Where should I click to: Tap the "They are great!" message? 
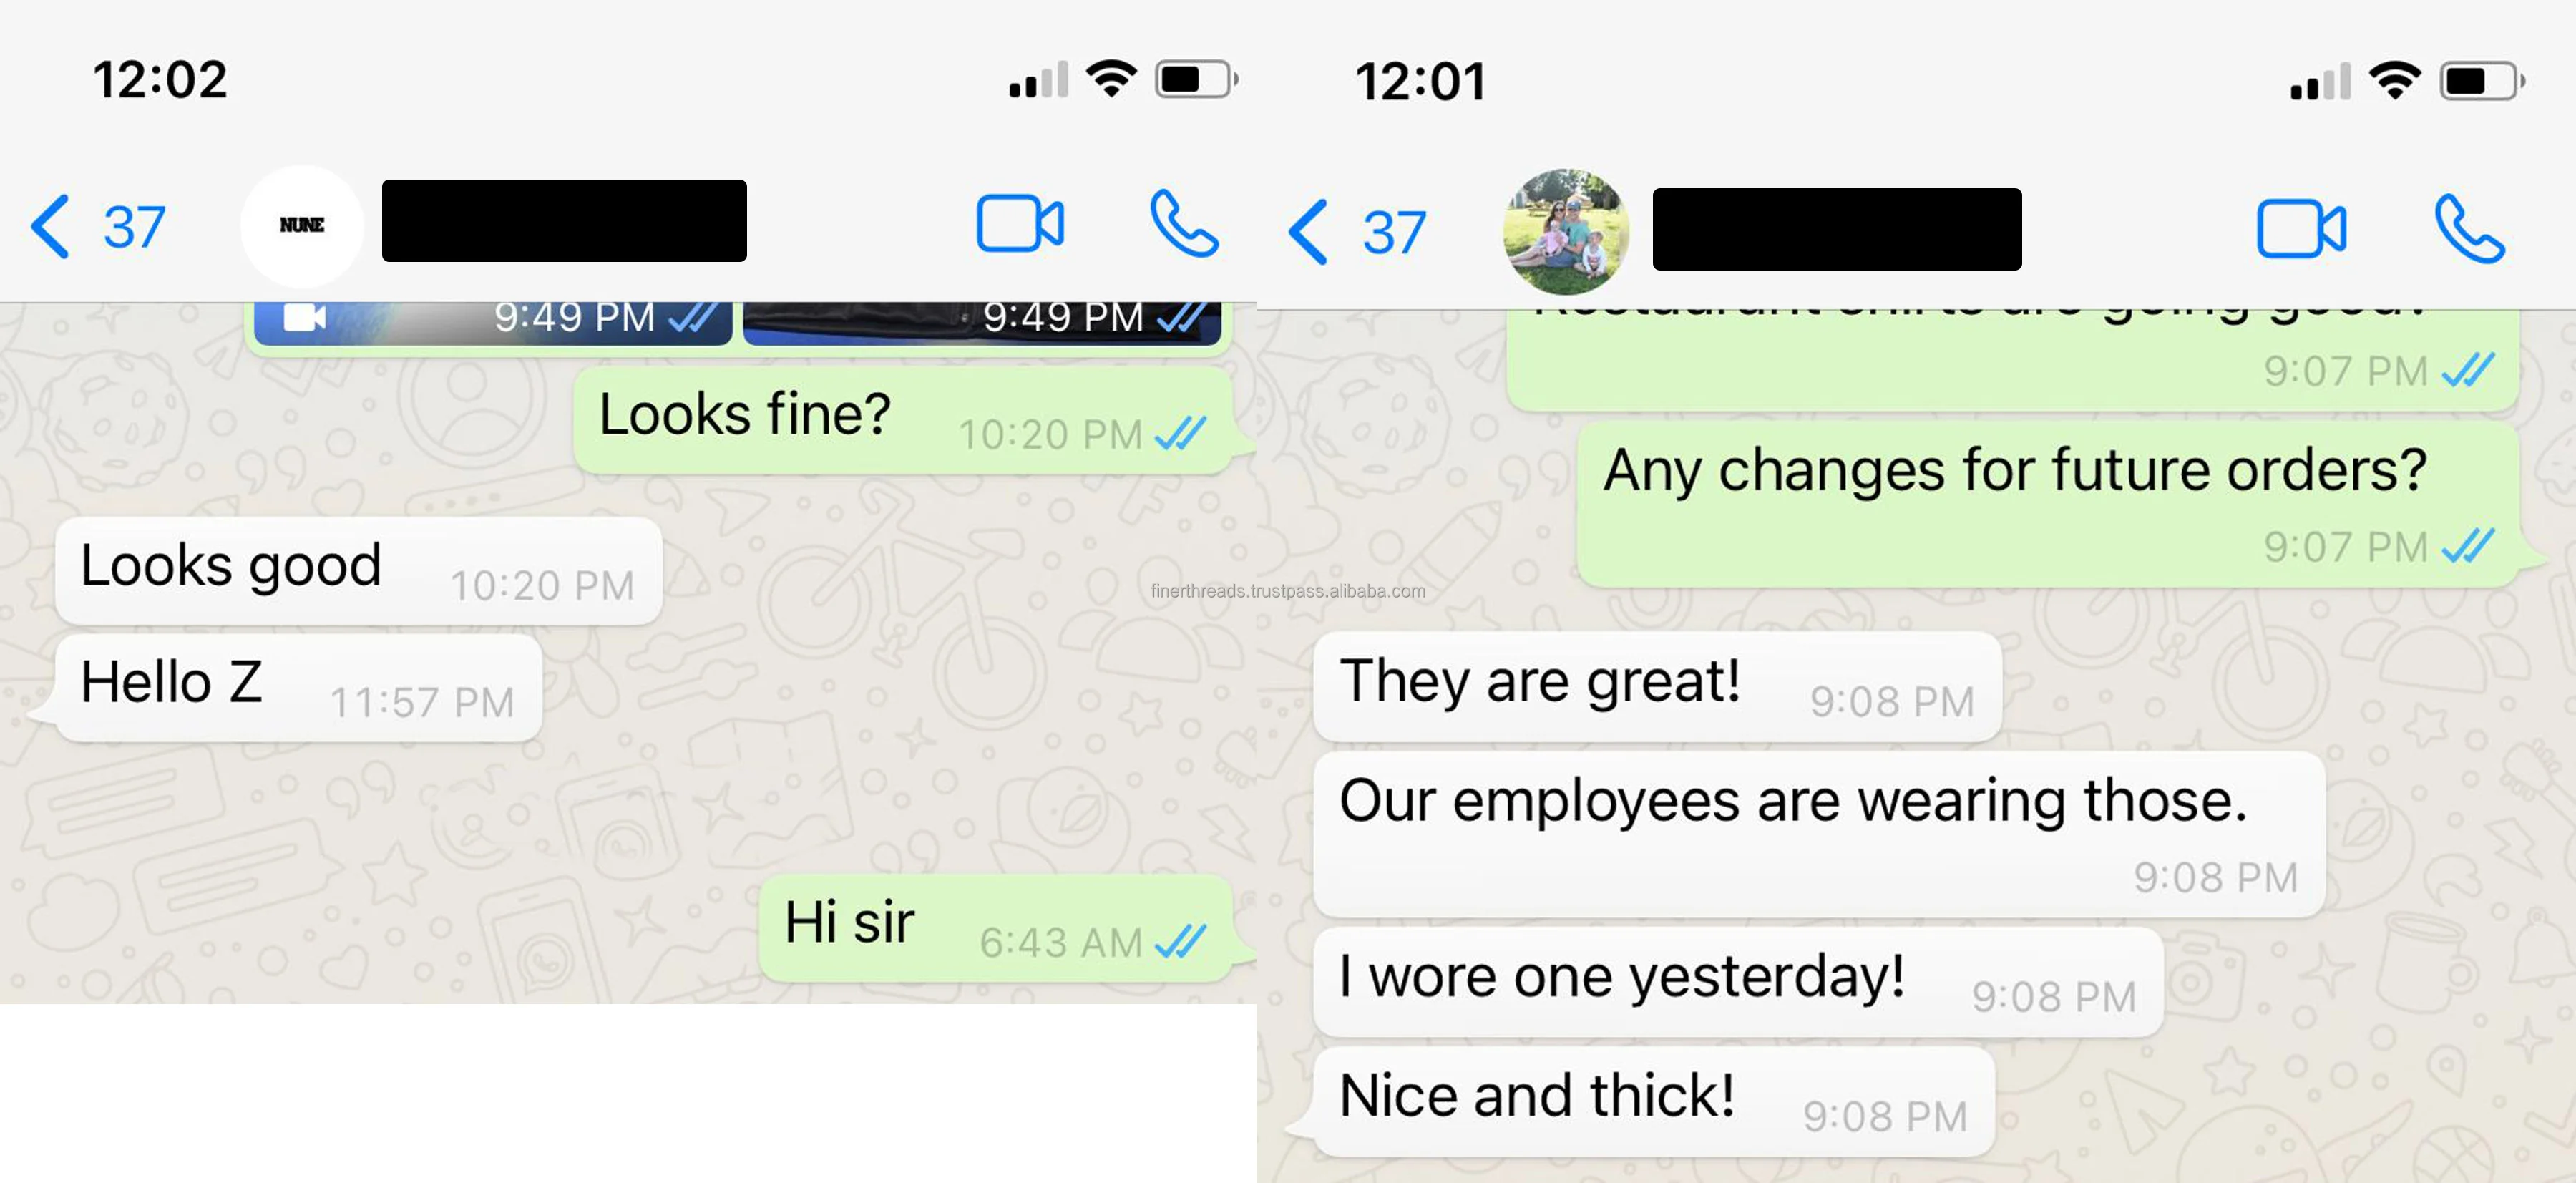coord(1657,687)
